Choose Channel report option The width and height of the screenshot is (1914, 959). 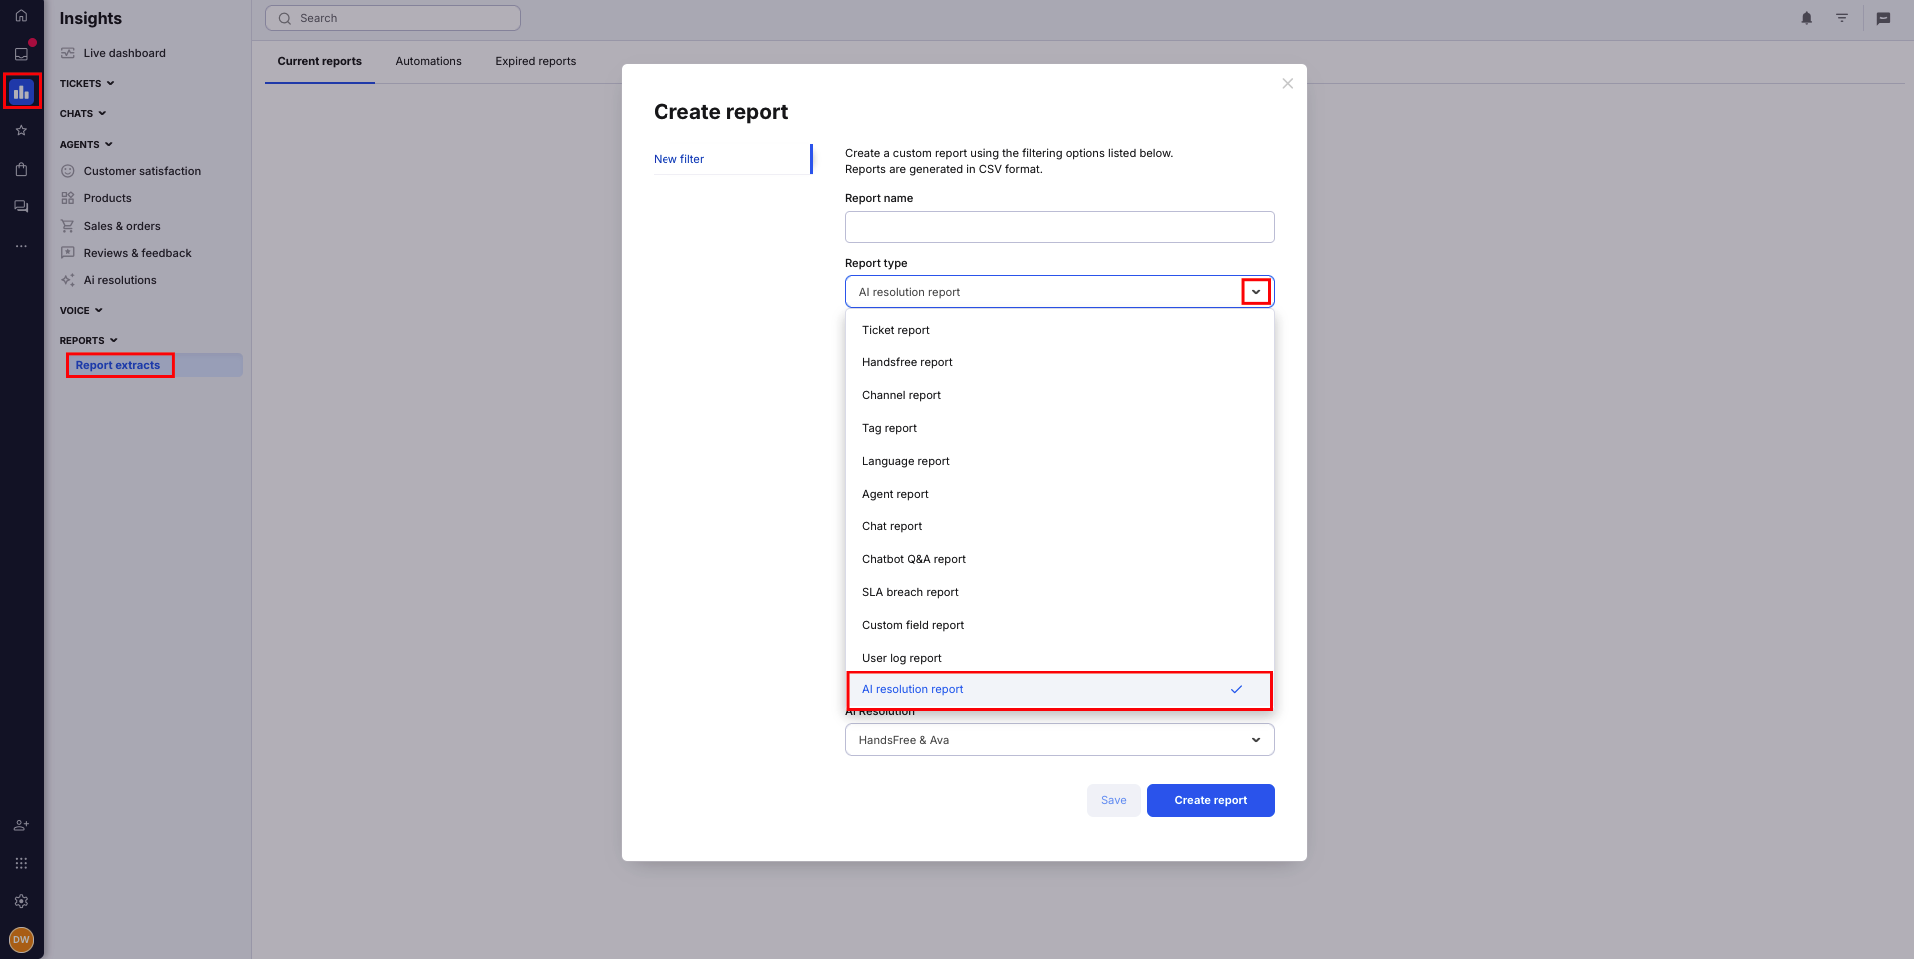pyautogui.click(x=1060, y=395)
